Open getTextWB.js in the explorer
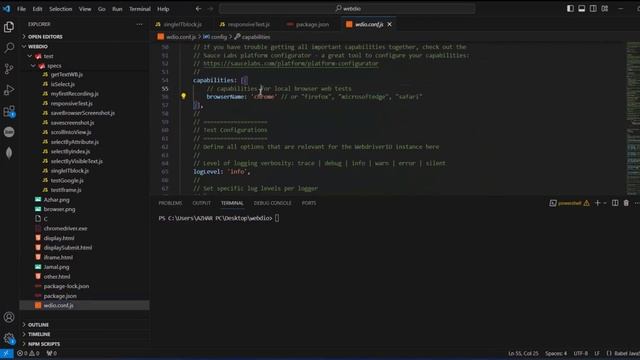 click(x=67, y=75)
